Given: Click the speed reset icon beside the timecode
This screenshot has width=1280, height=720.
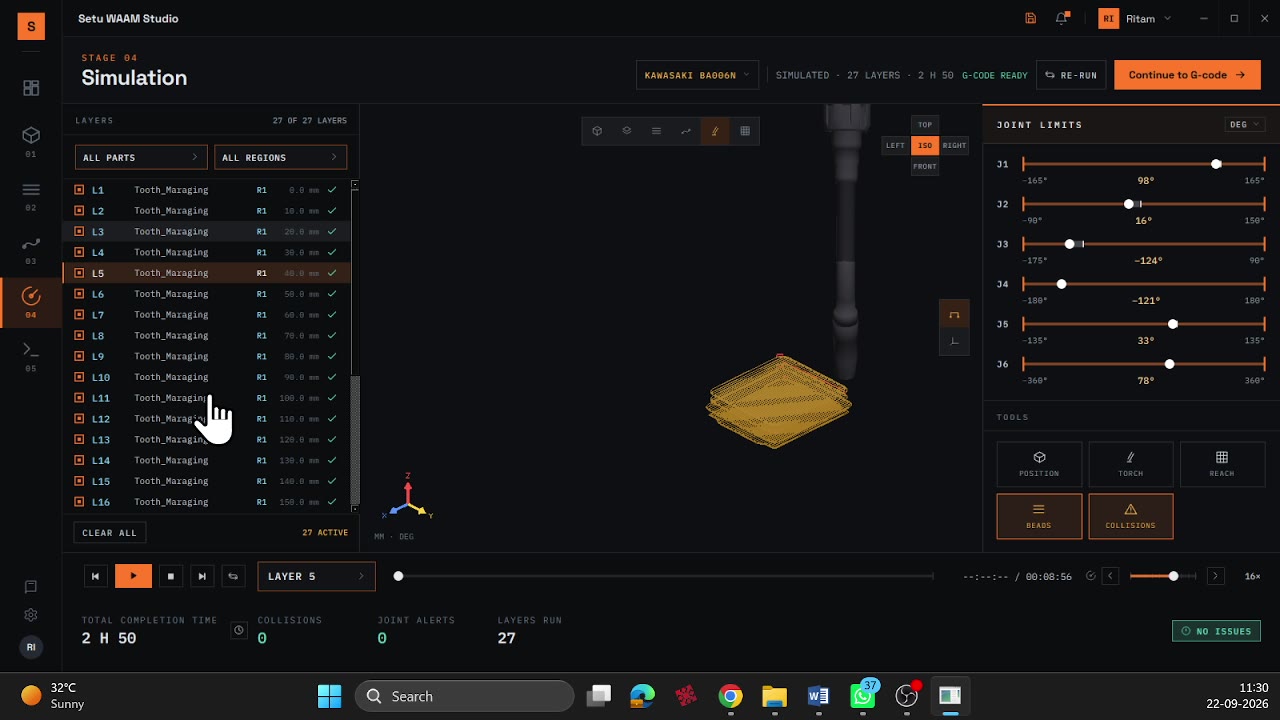Looking at the screenshot, I should tap(1091, 576).
